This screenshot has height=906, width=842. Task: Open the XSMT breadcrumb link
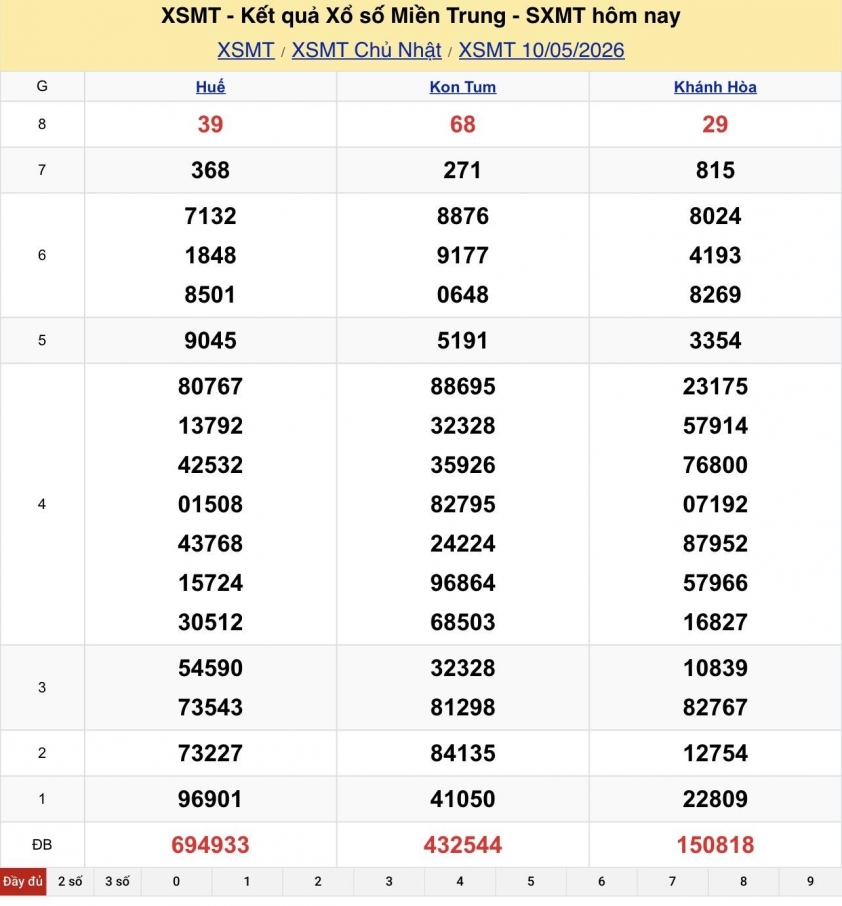click(246, 50)
